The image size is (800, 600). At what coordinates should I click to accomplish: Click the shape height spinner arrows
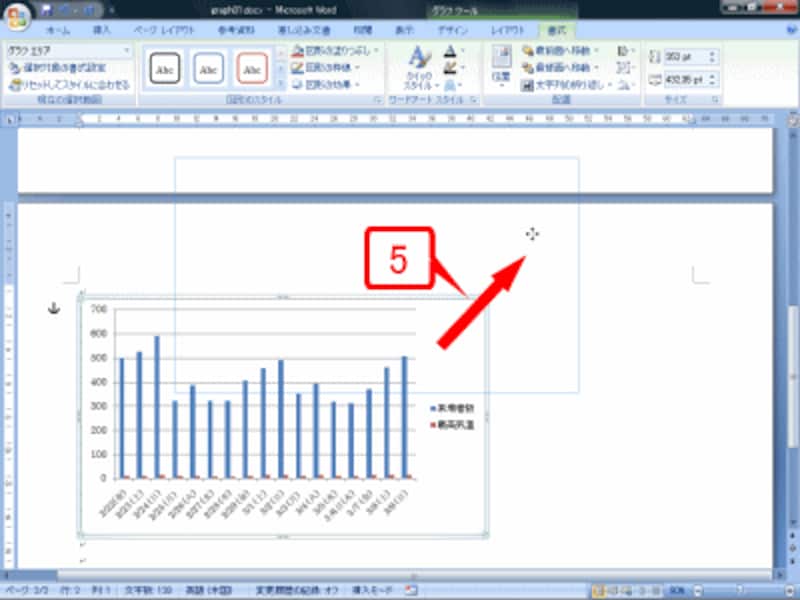(713, 57)
